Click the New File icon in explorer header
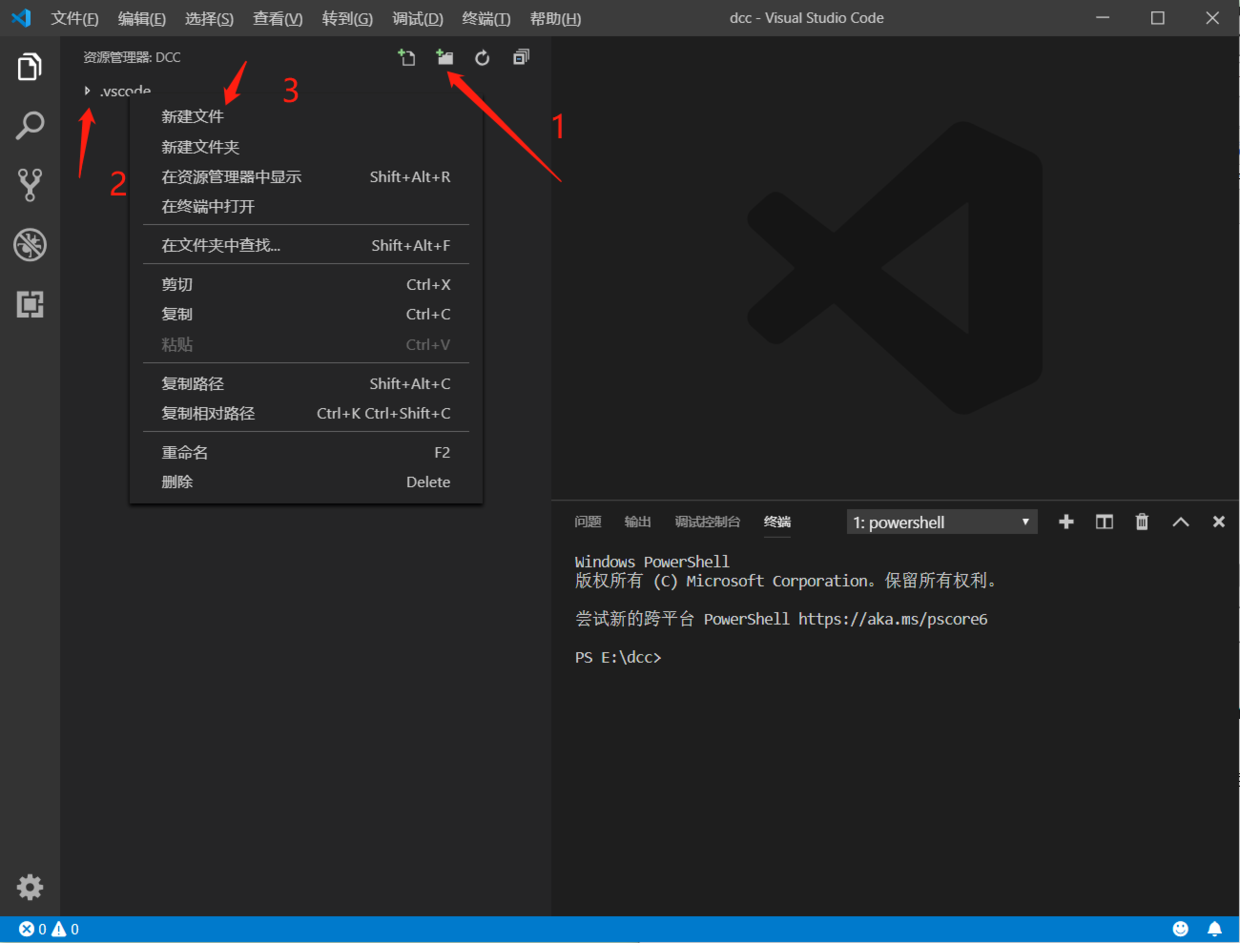 pos(407,58)
